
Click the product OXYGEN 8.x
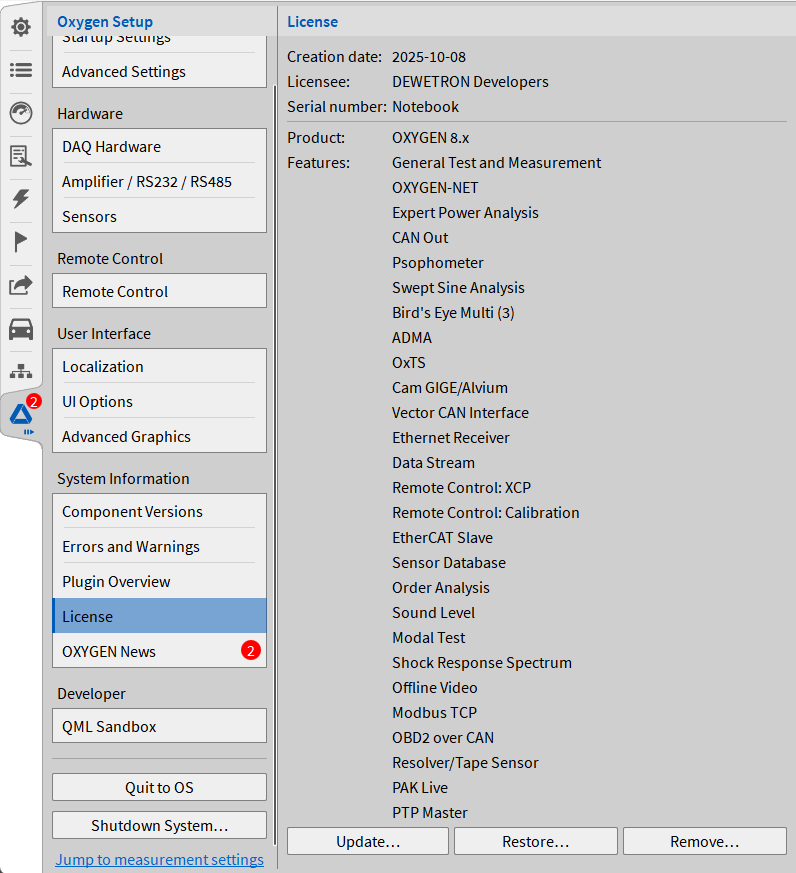(x=430, y=138)
